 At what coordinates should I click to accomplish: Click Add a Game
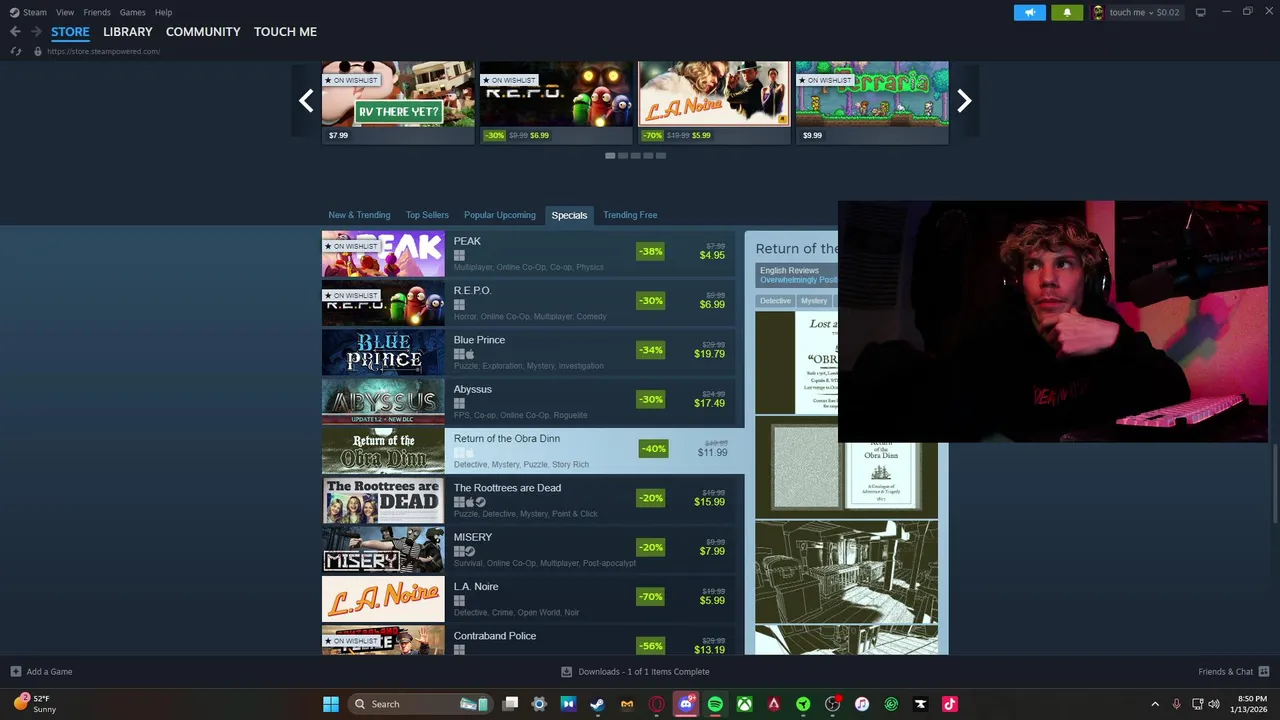click(41, 672)
